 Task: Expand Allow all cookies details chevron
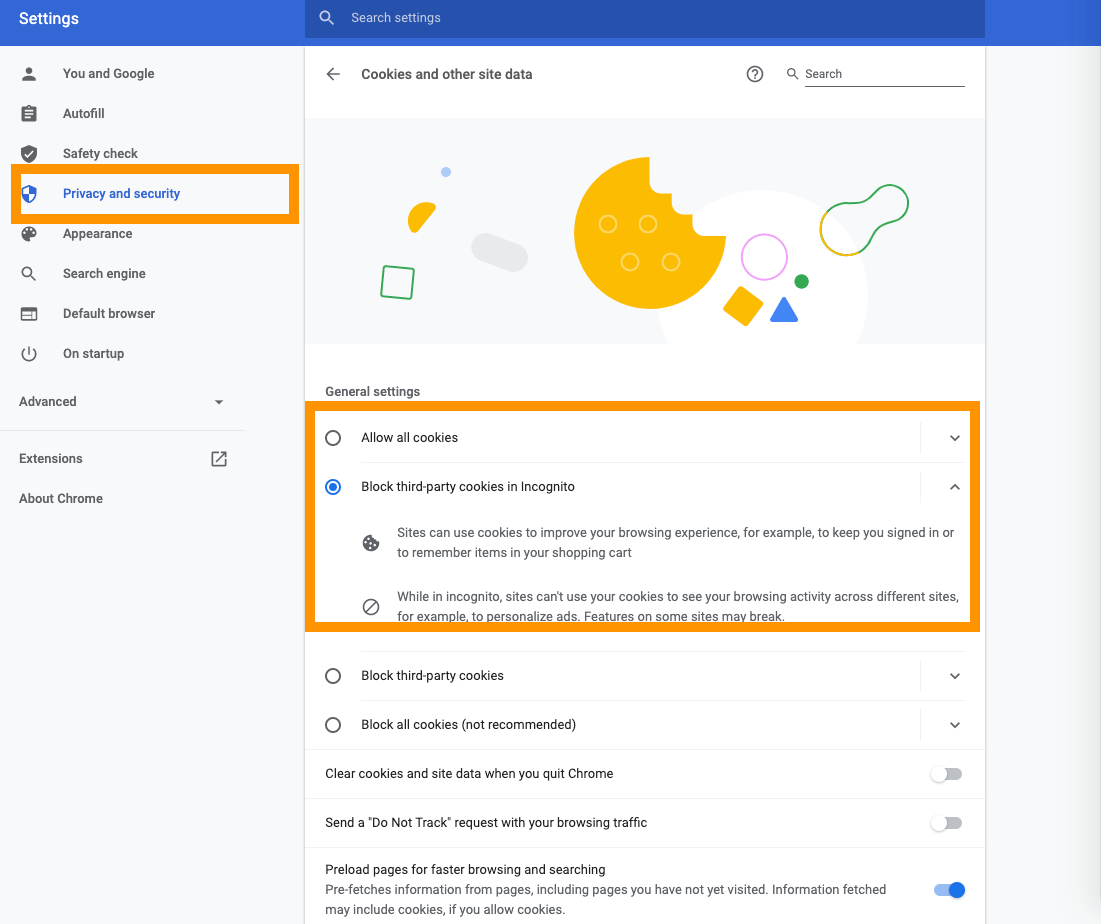[954, 438]
